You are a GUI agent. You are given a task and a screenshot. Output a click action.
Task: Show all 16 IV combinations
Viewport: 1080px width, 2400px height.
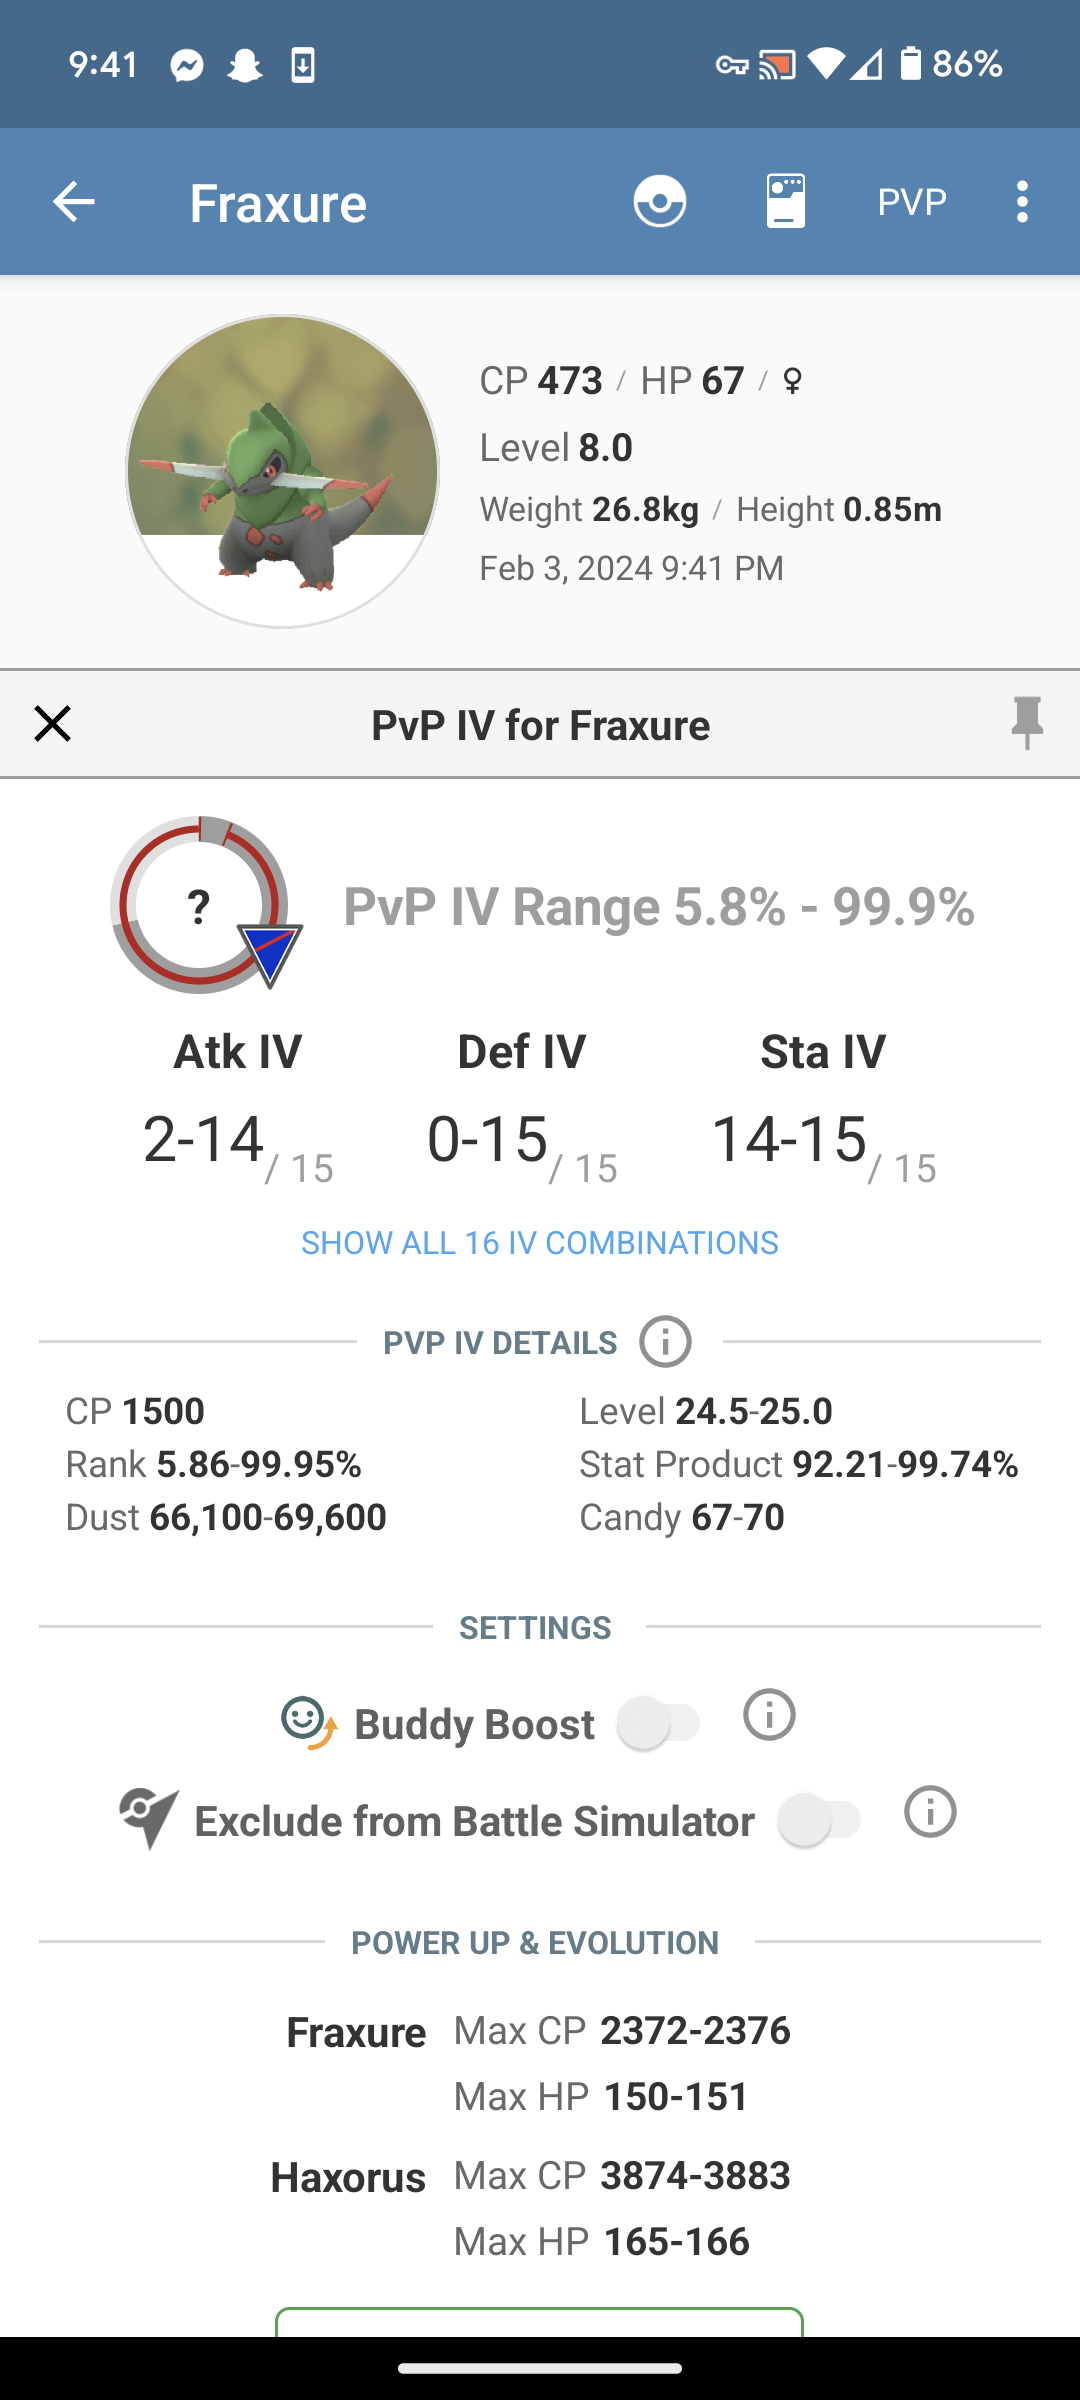[540, 1243]
